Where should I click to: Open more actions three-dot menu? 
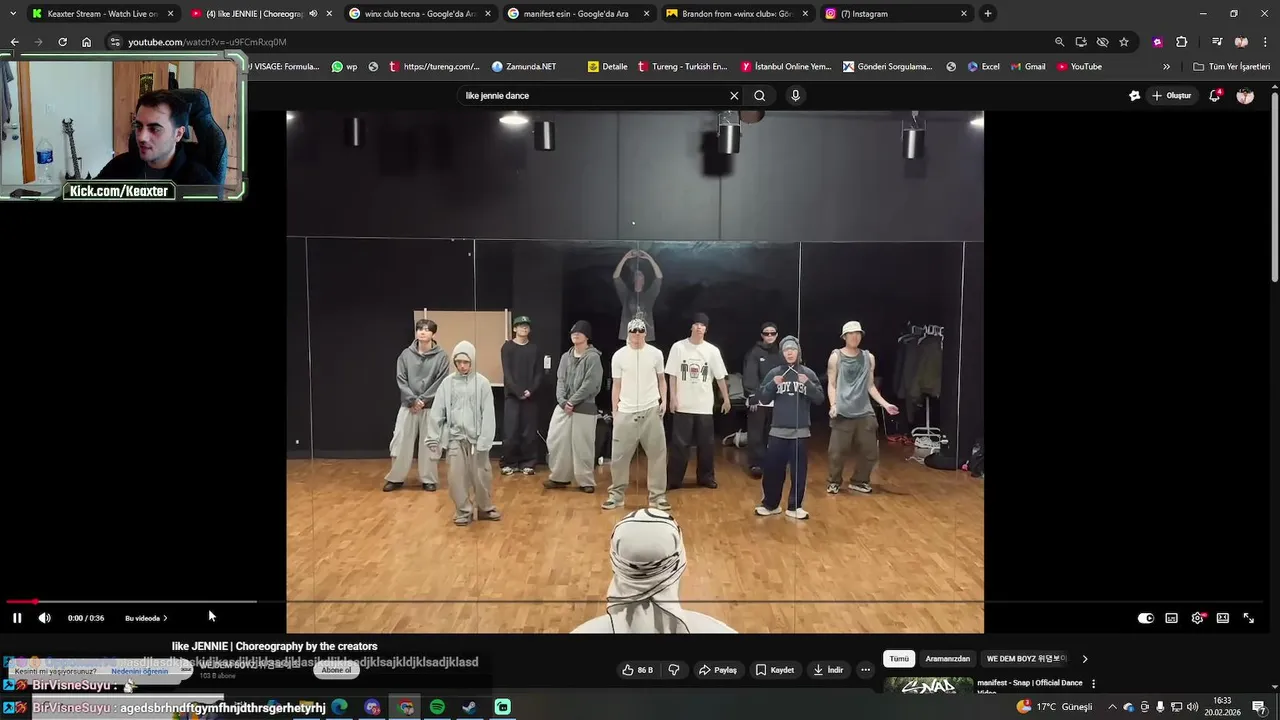pos(865,670)
